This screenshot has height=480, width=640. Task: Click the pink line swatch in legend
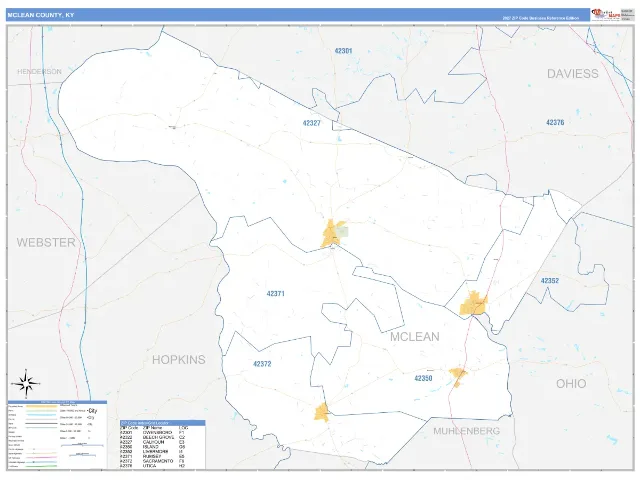[41, 458]
